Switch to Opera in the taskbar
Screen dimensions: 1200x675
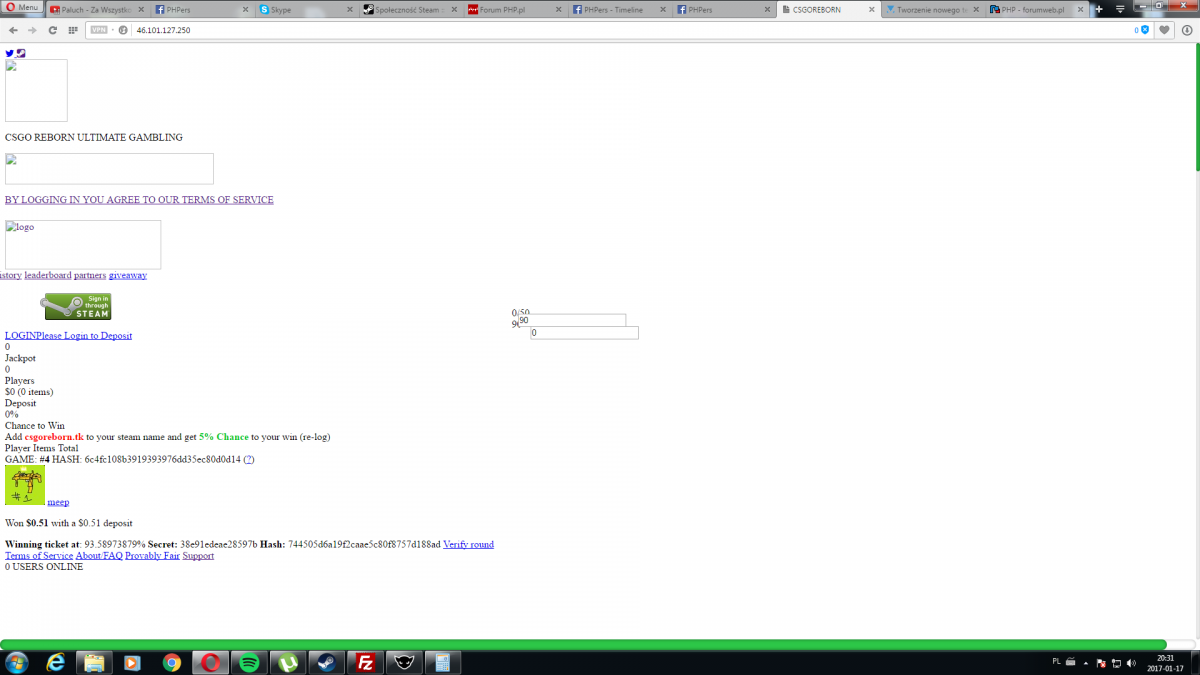coord(211,663)
